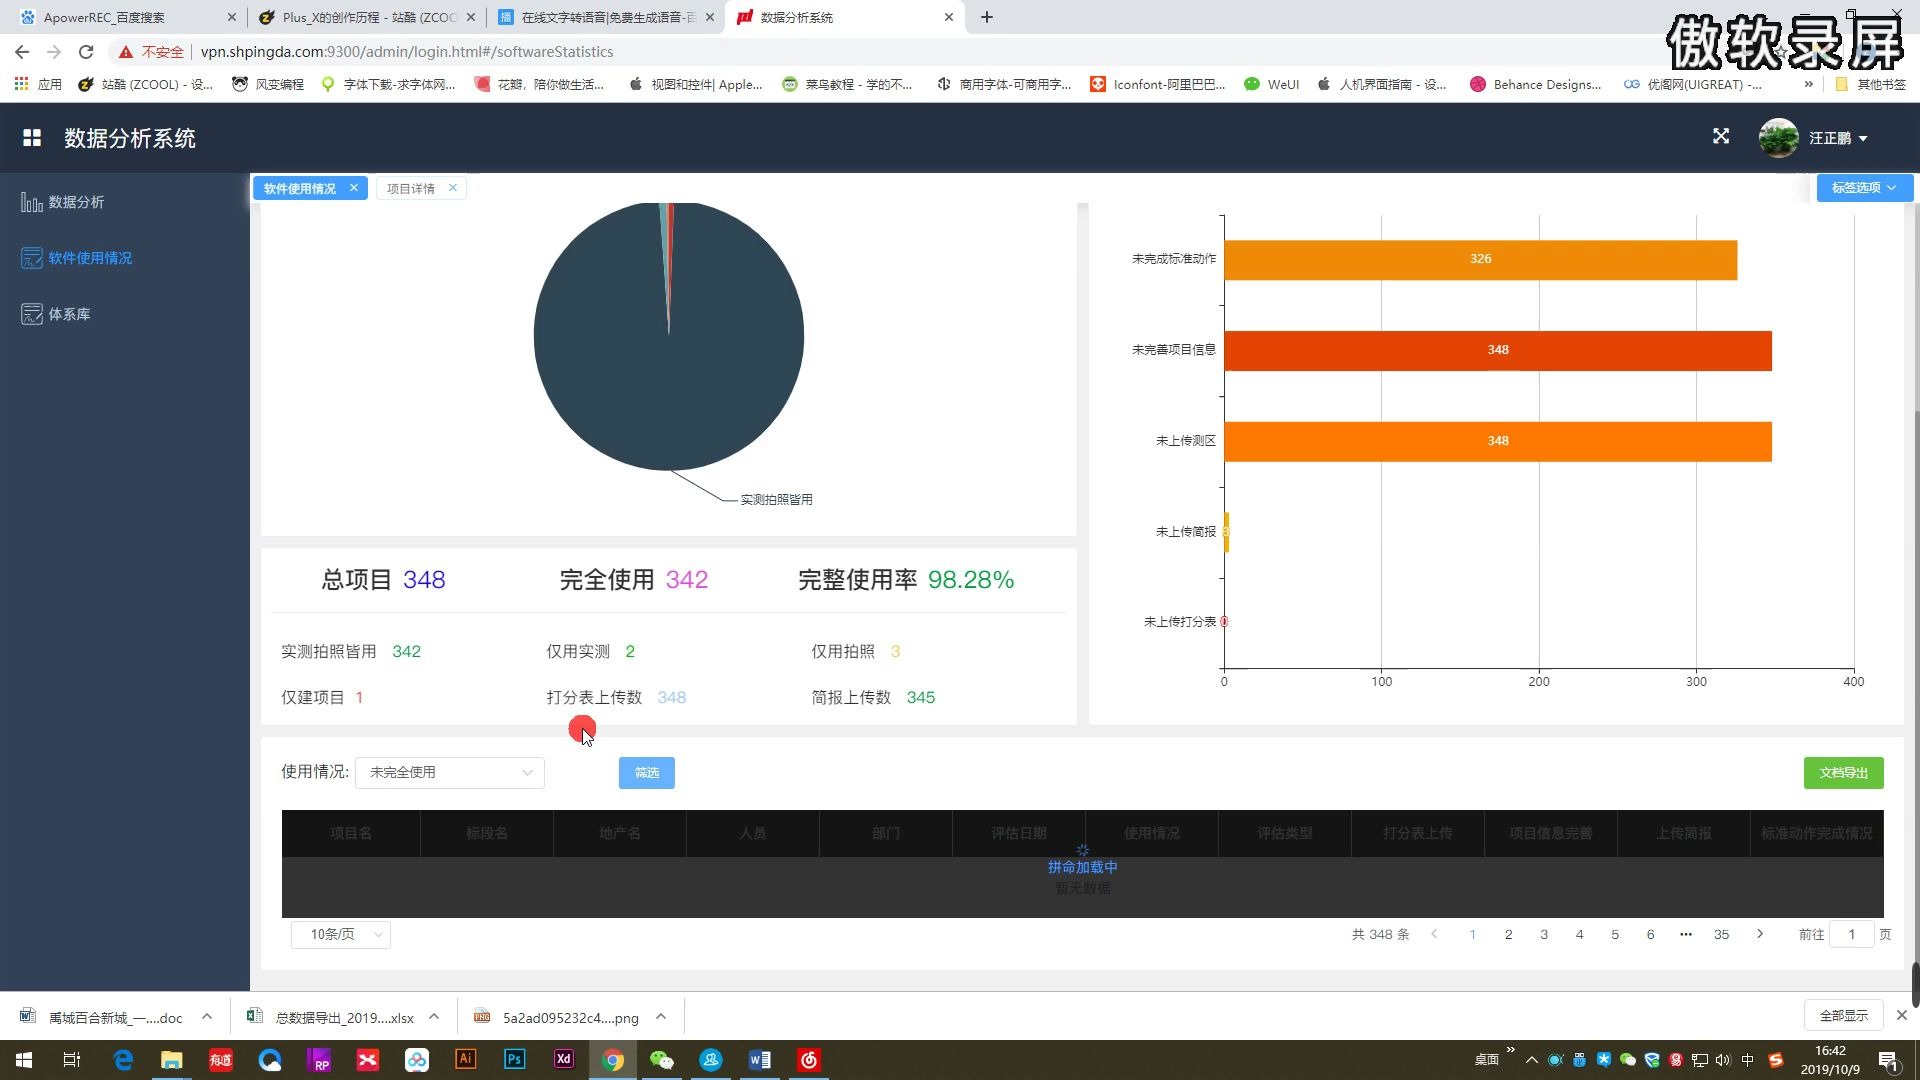Open the 标签选项 dropdown

click(1862, 187)
